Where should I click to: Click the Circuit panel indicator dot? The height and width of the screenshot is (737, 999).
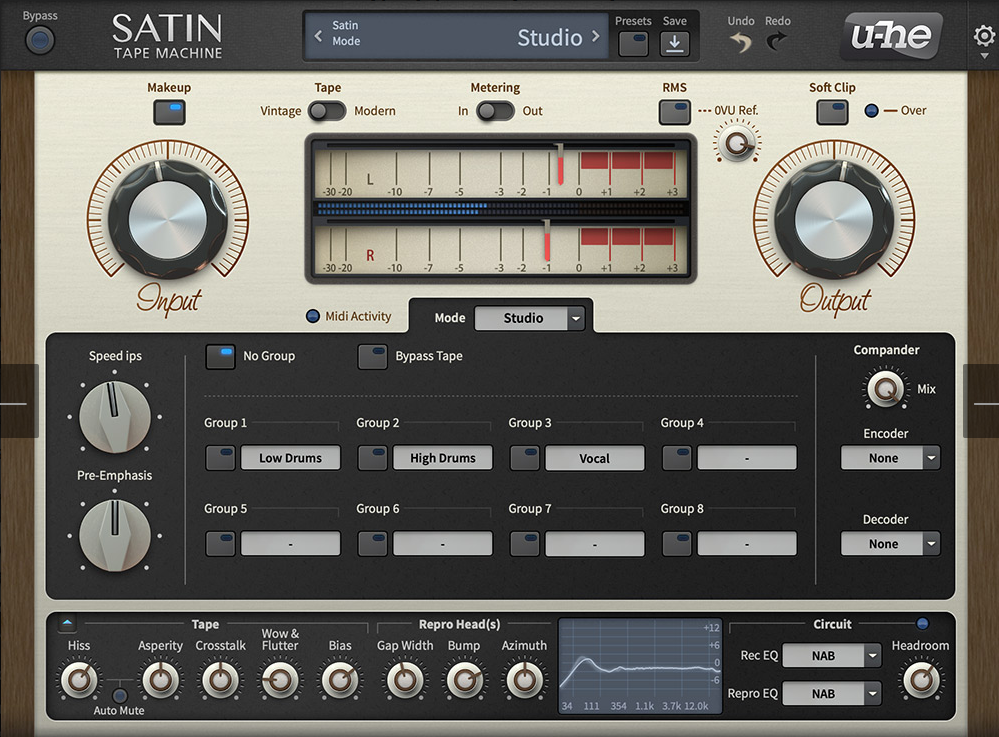click(921, 624)
